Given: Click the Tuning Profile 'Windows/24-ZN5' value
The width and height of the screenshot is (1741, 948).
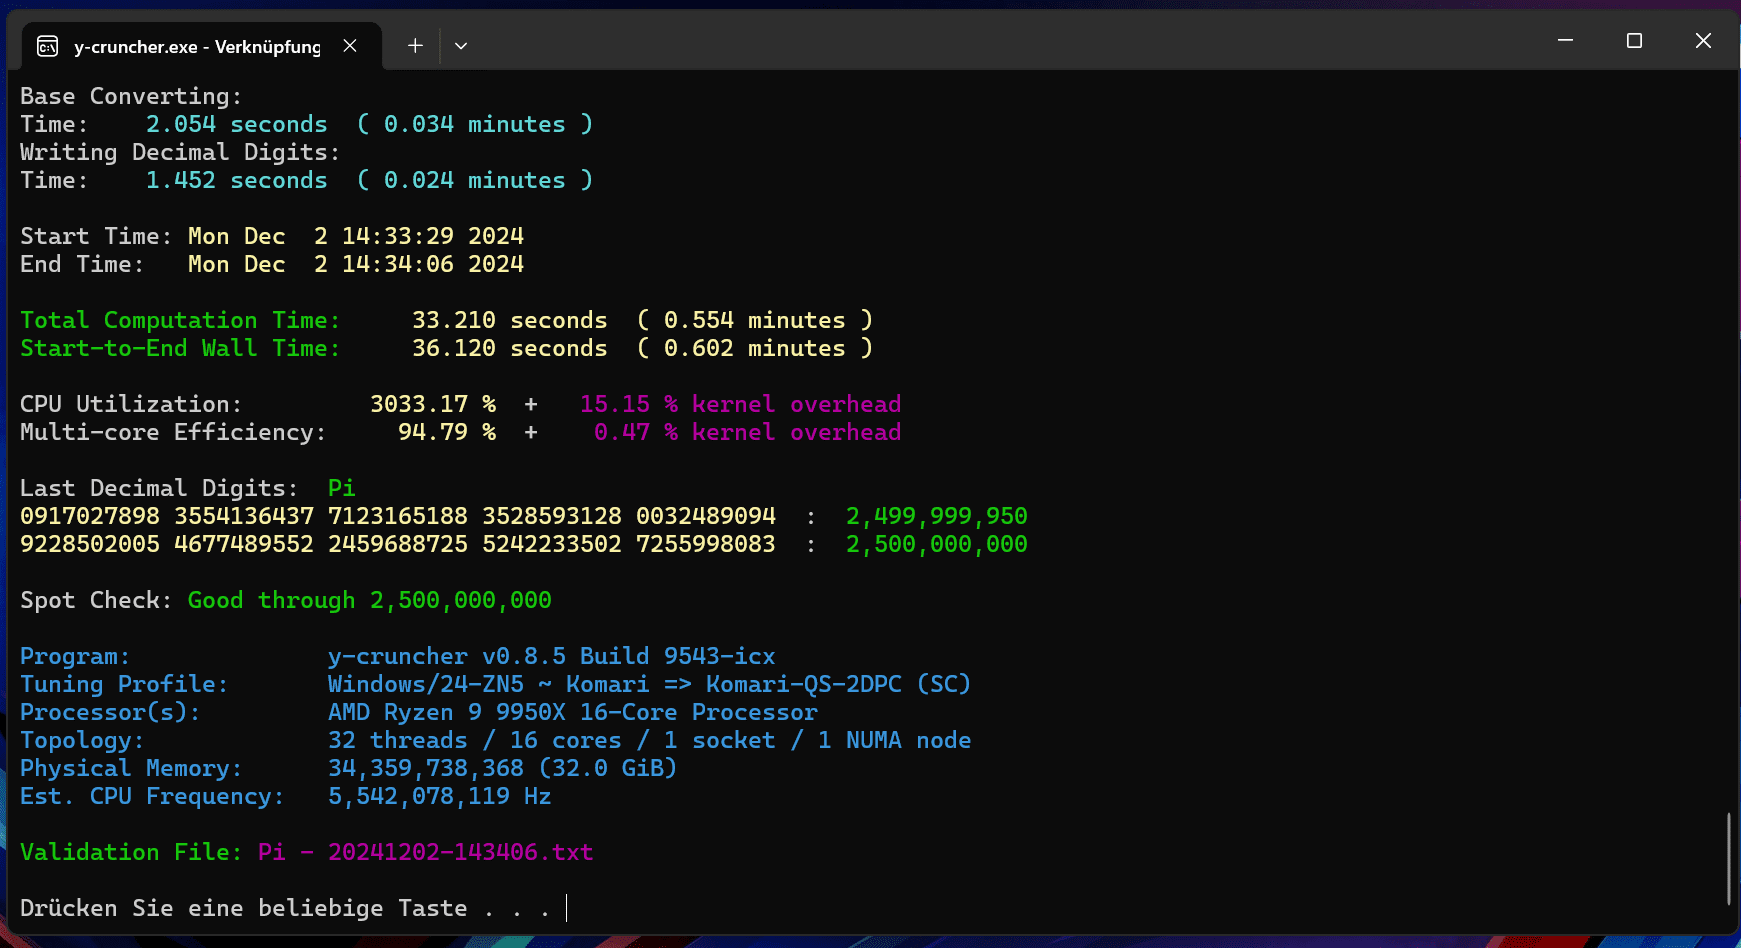Looking at the screenshot, I should (426, 684).
